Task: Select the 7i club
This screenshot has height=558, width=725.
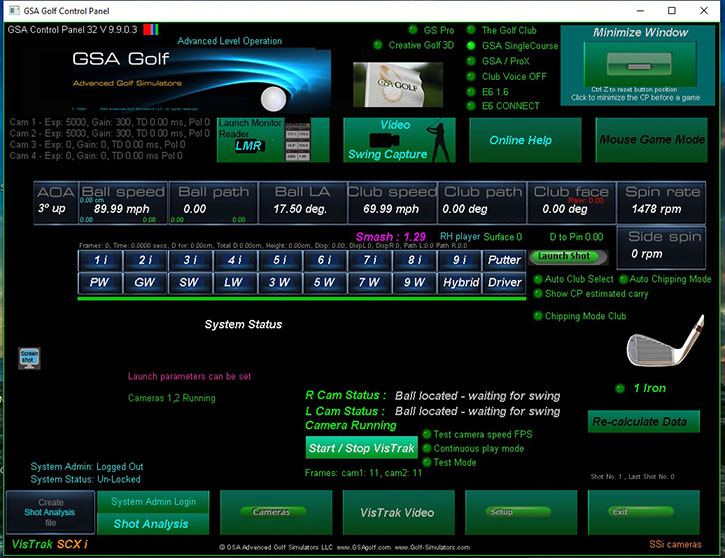Action: point(369,260)
